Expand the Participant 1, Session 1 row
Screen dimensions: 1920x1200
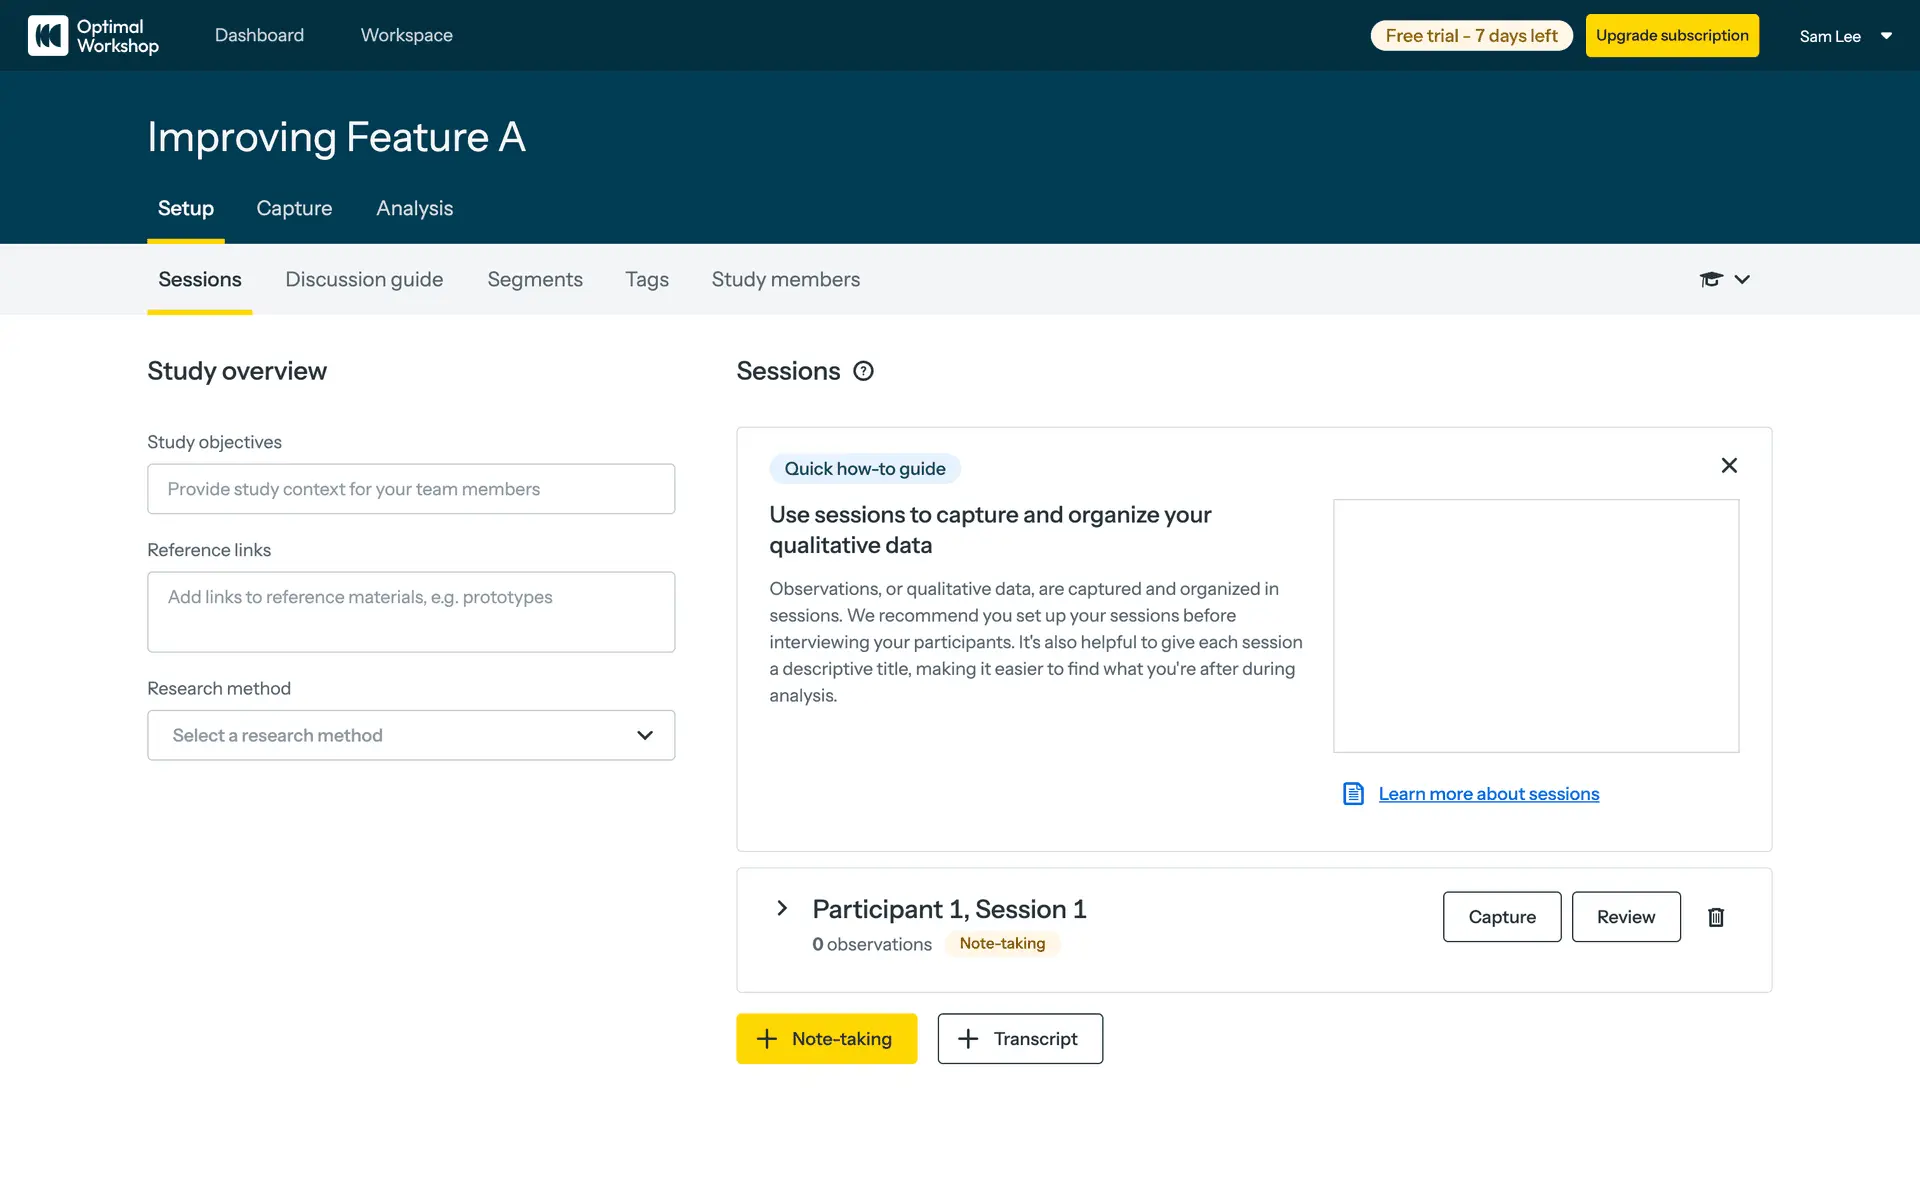coord(782,908)
